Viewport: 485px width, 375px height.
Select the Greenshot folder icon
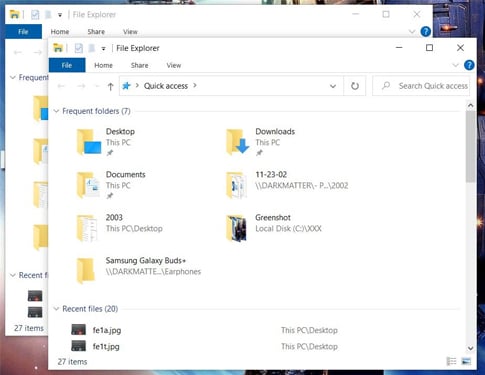(237, 228)
